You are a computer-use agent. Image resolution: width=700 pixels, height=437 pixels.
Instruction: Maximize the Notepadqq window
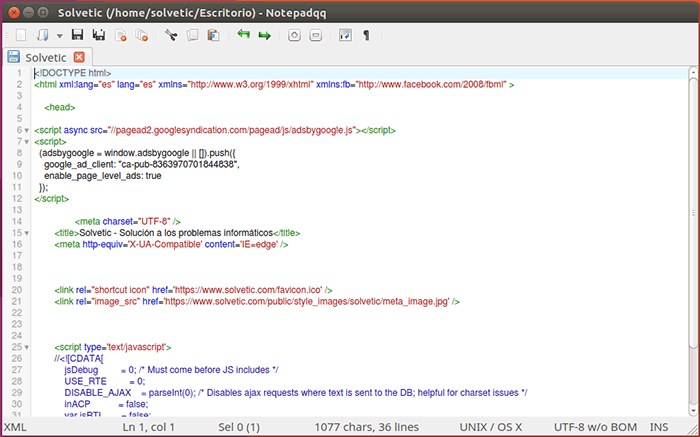point(43,12)
